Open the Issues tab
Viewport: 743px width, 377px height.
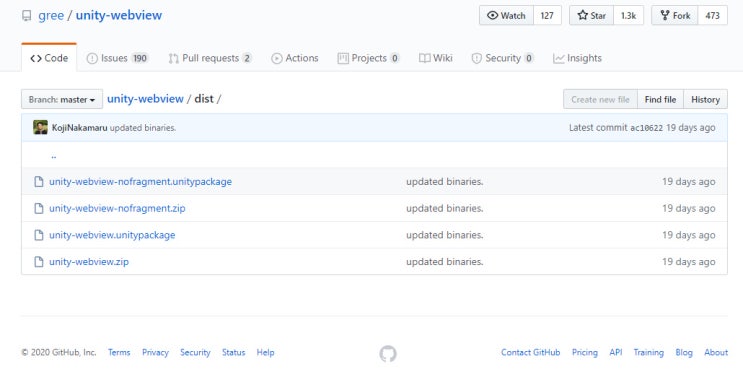[x=118, y=58]
